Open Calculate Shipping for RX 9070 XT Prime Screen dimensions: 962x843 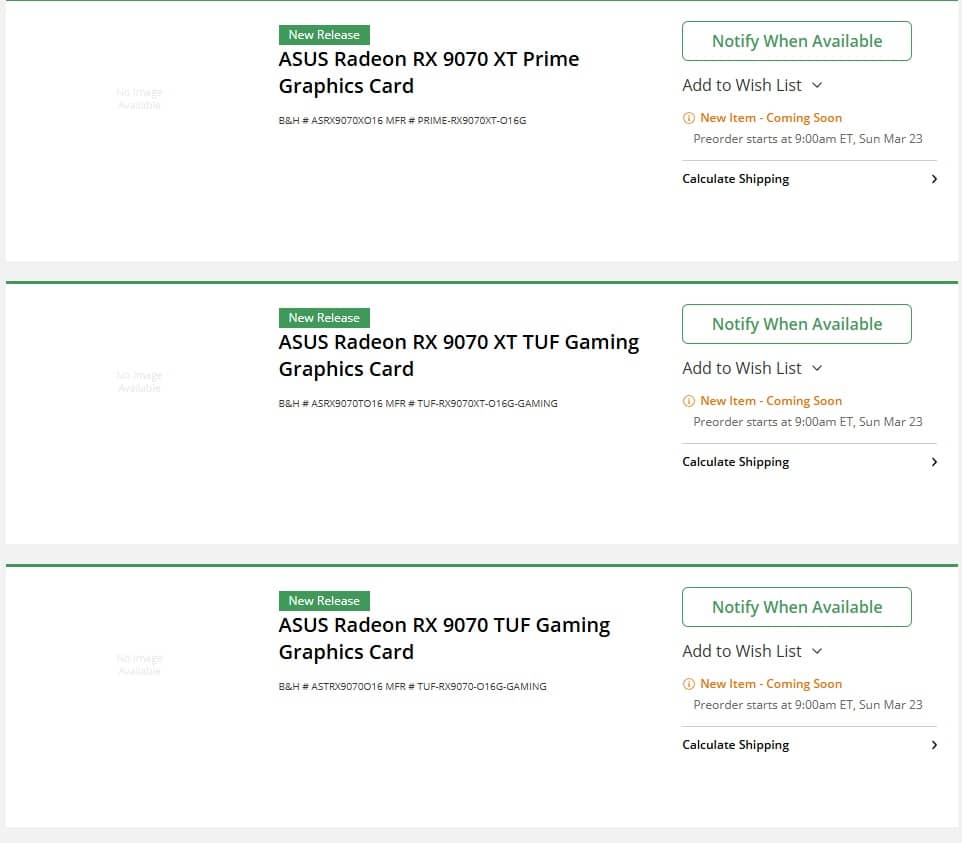pyautogui.click(x=809, y=179)
